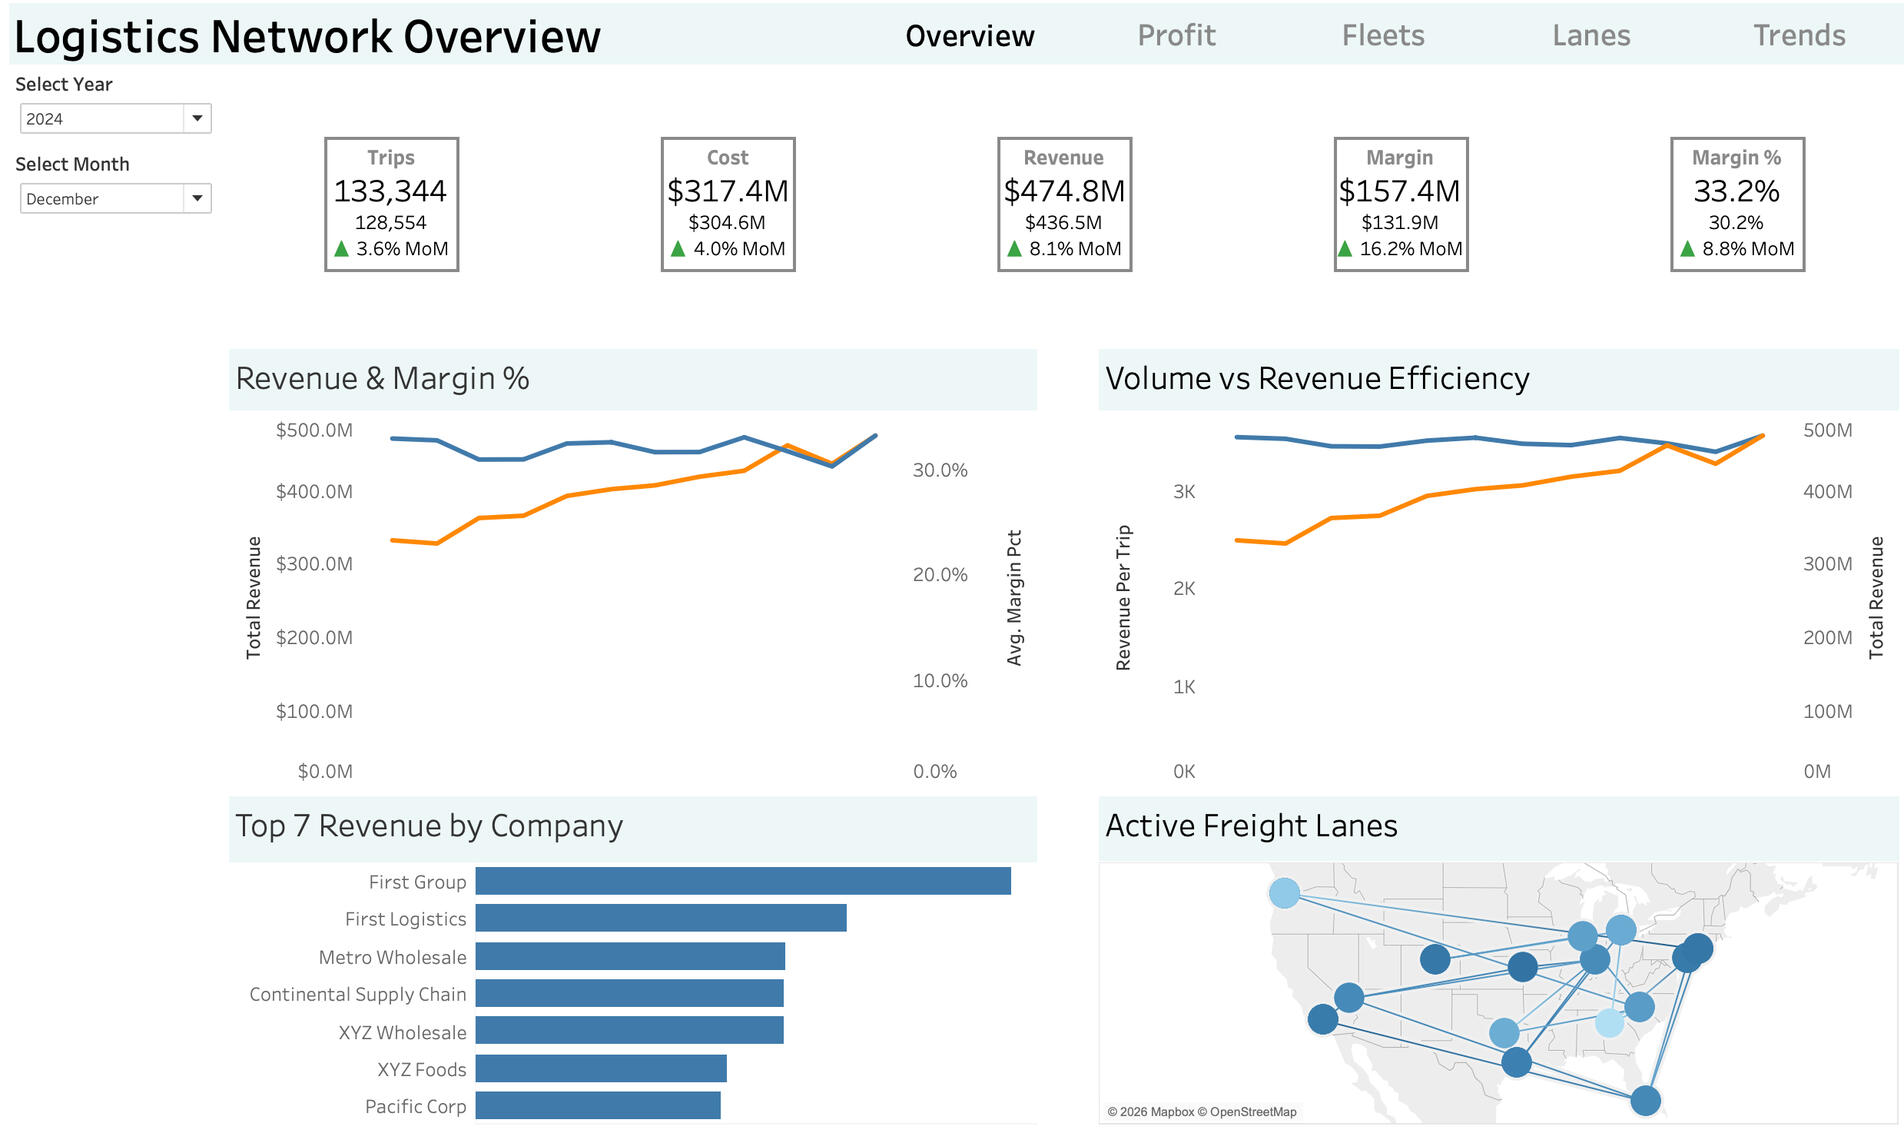Click the Florida node on freight map
Image resolution: width=1904 pixels, height=1133 pixels.
(x=1645, y=1100)
